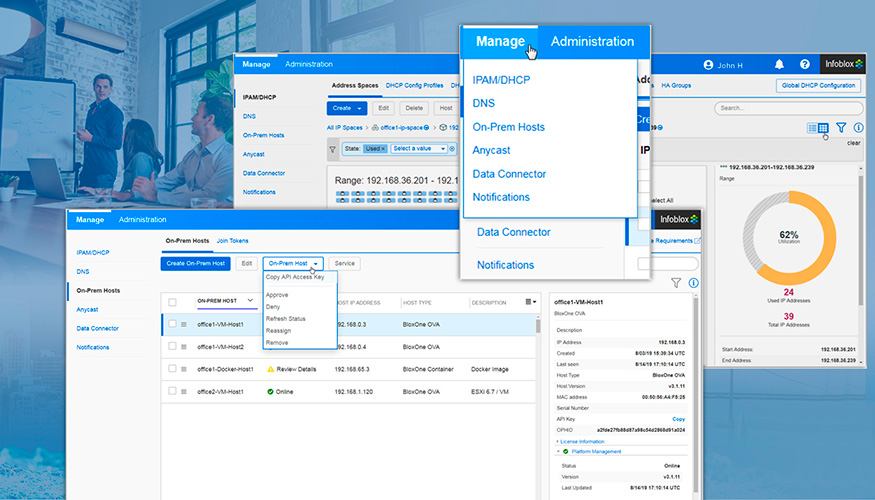Open the column chooser dropdown in hosts table
The height and width of the screenshot is (500, 875).
coord(531,302)
